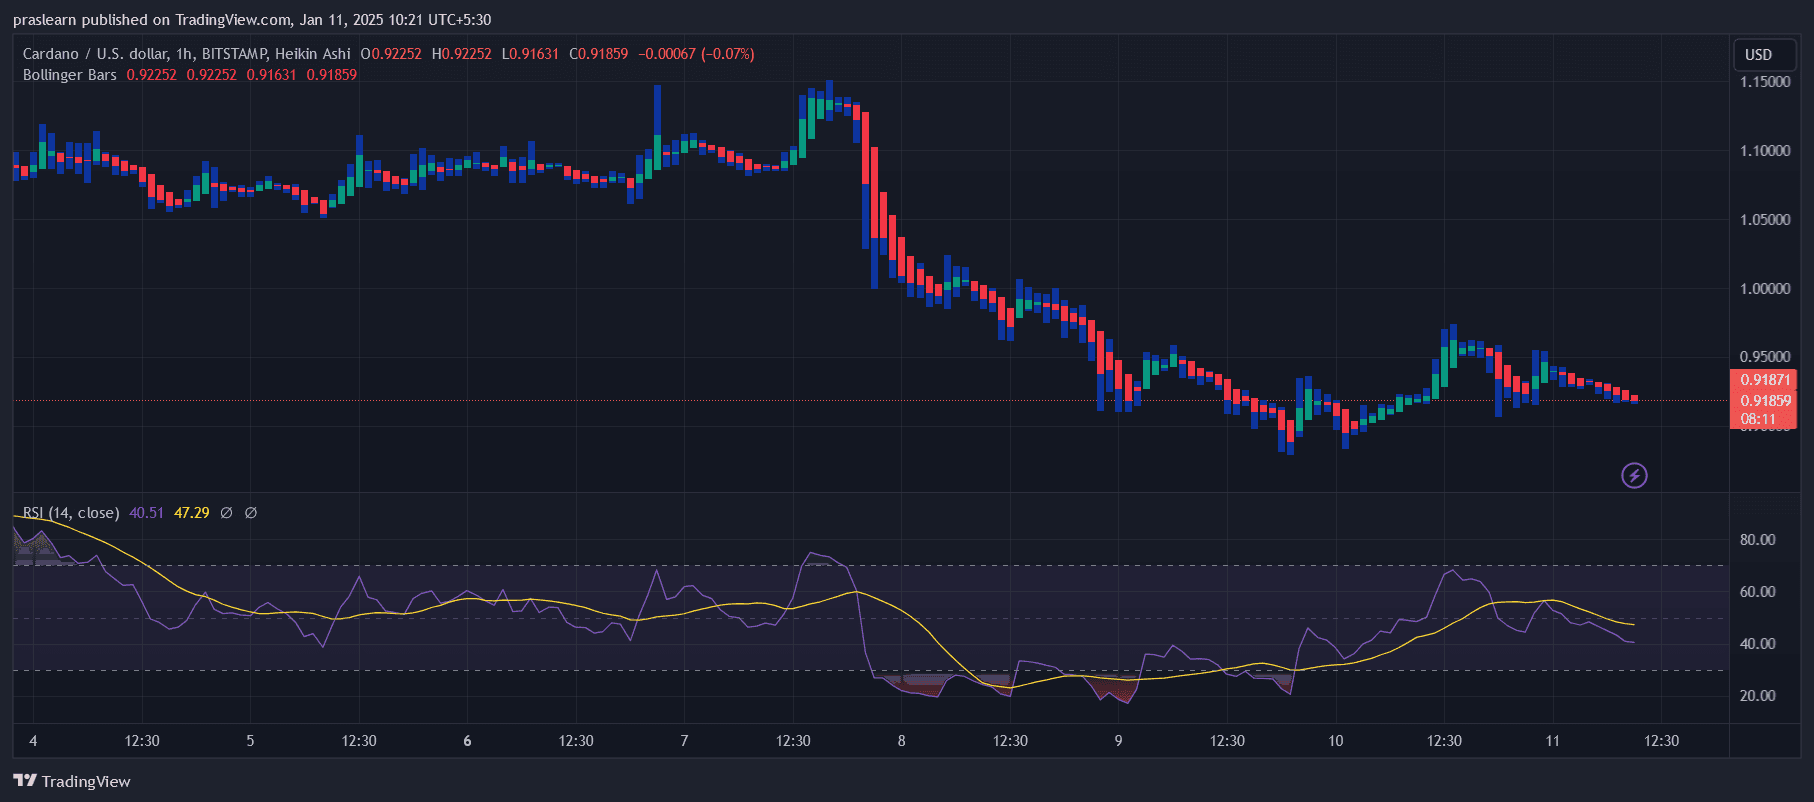Image resolution: width=1814 pixels, height=802 pixels.
Task: Click the Heikin Ashi chart type label
Action: tap(312, 54)
